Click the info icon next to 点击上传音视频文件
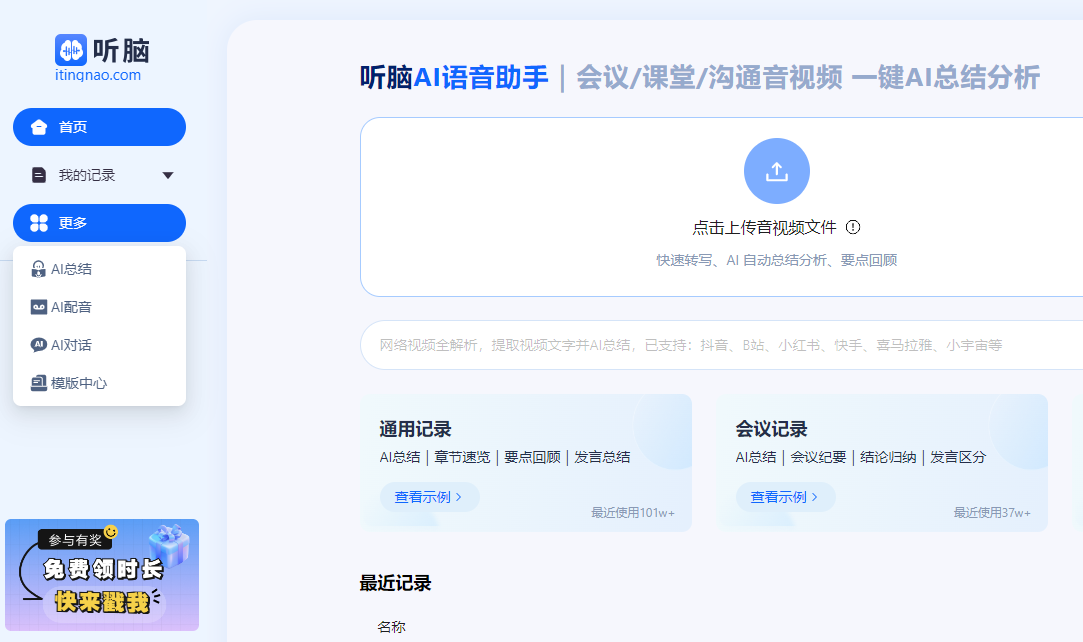This screenshot has height=642, width=1083. tap(853, 227)
